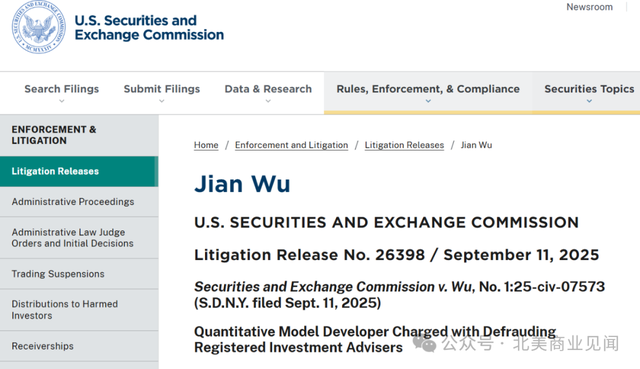
Task: Go to Home breadcrumb link
Action: click(x=206, y=145)
